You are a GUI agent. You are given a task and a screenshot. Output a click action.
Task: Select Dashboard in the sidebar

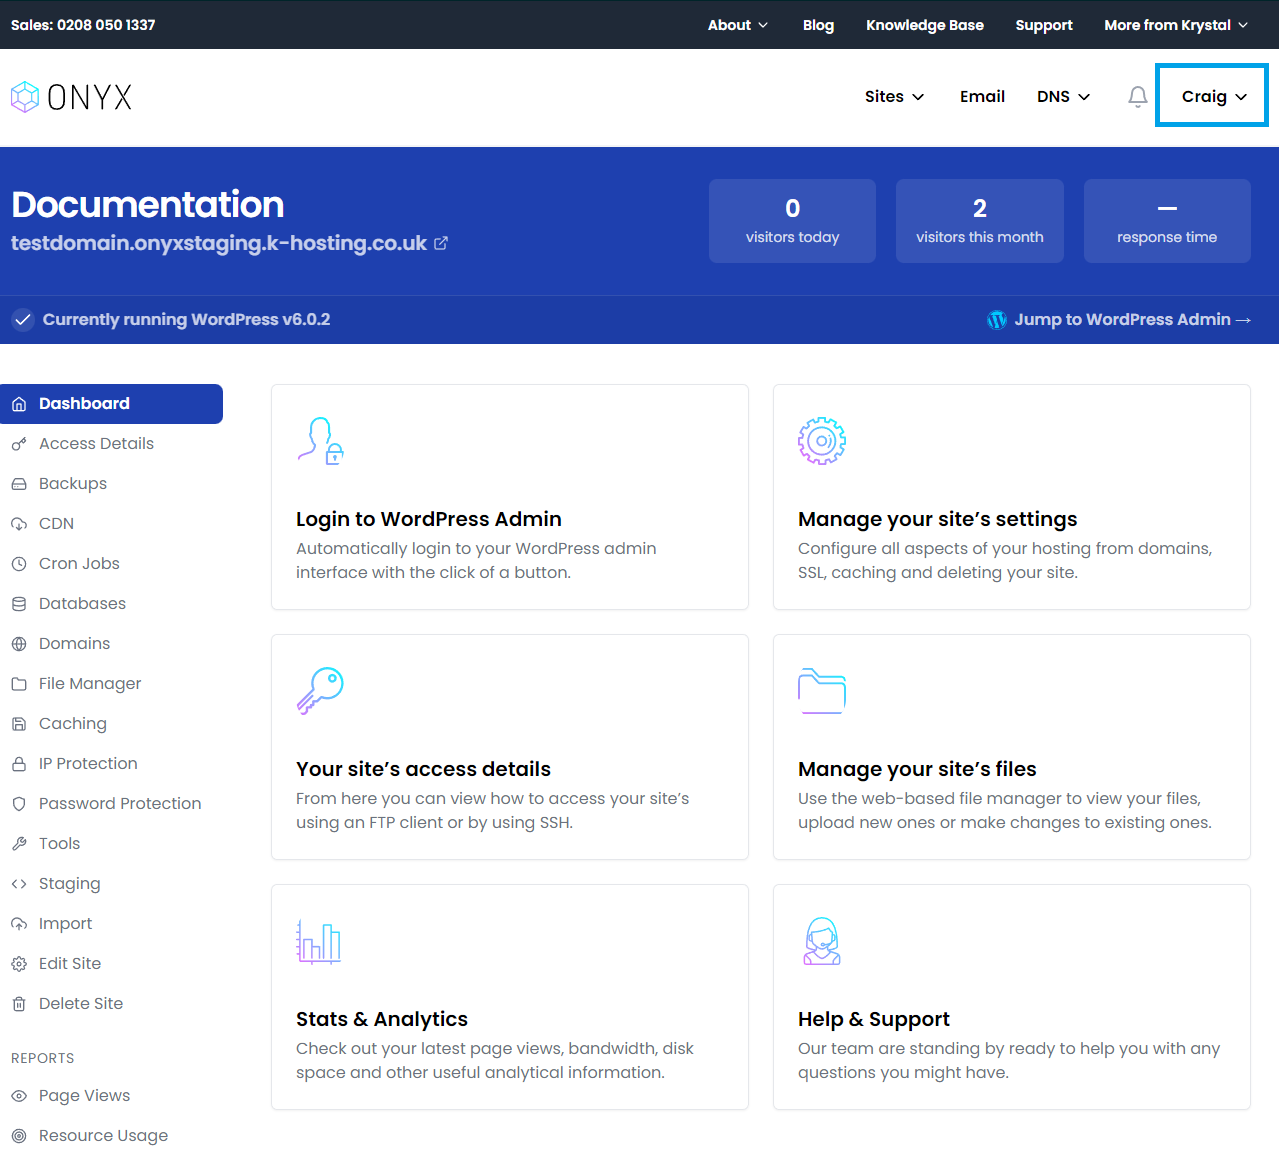pyautogui.click(x=111, y=404)
